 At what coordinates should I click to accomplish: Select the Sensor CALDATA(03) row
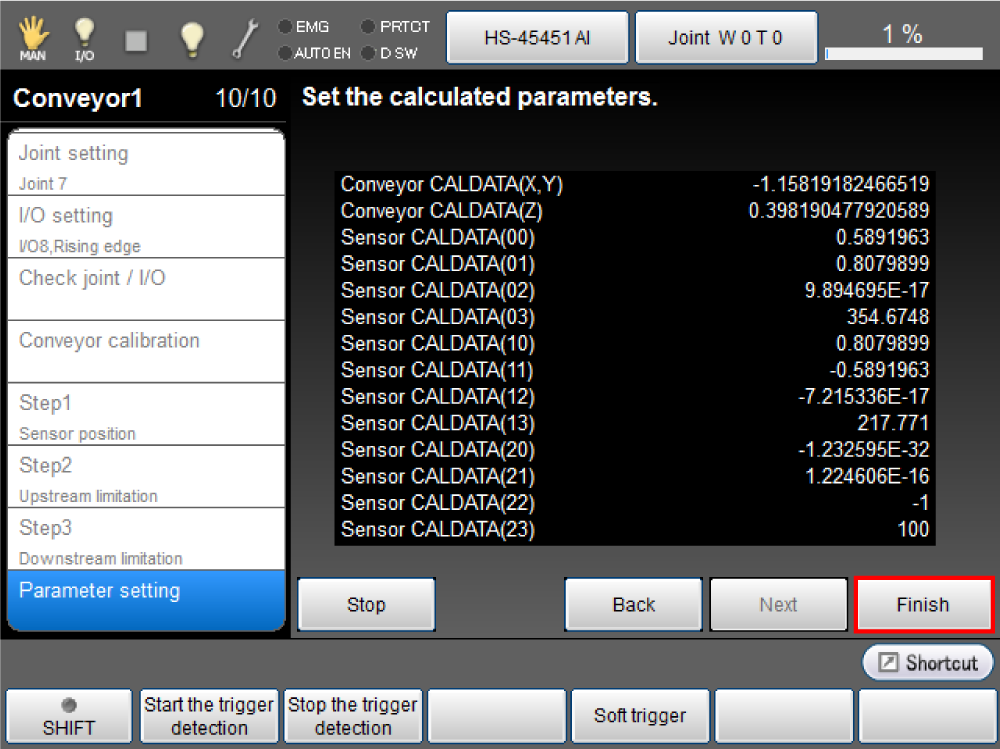coord(634,317)
